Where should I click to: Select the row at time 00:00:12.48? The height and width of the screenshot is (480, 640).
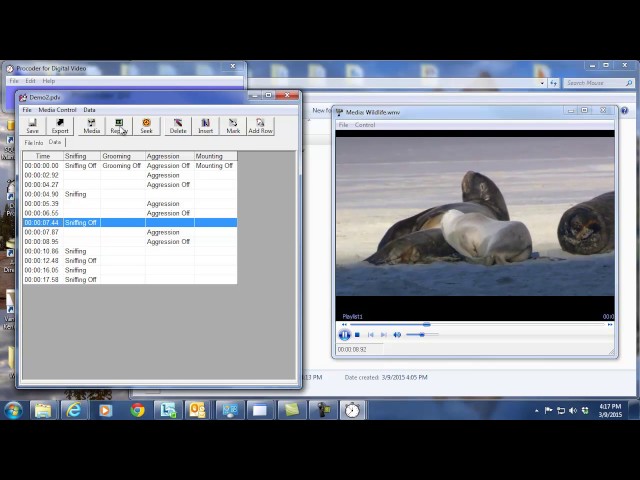pyautogui.click(x=130, y=260)
